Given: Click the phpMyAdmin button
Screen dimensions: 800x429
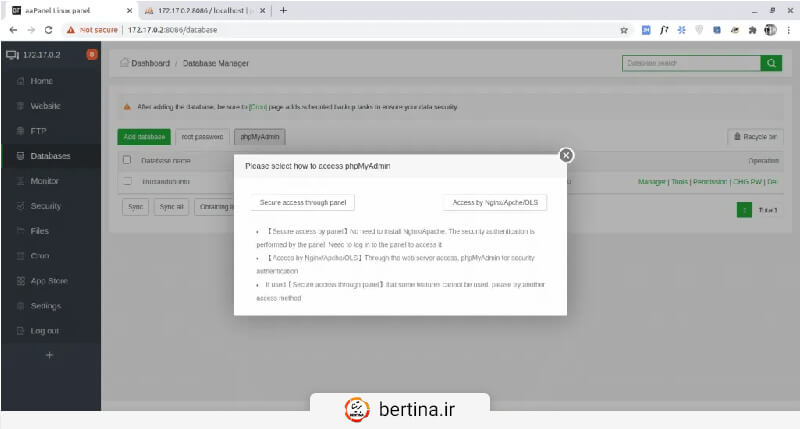Looking at the screenshot, I should [x=260, y=137].
